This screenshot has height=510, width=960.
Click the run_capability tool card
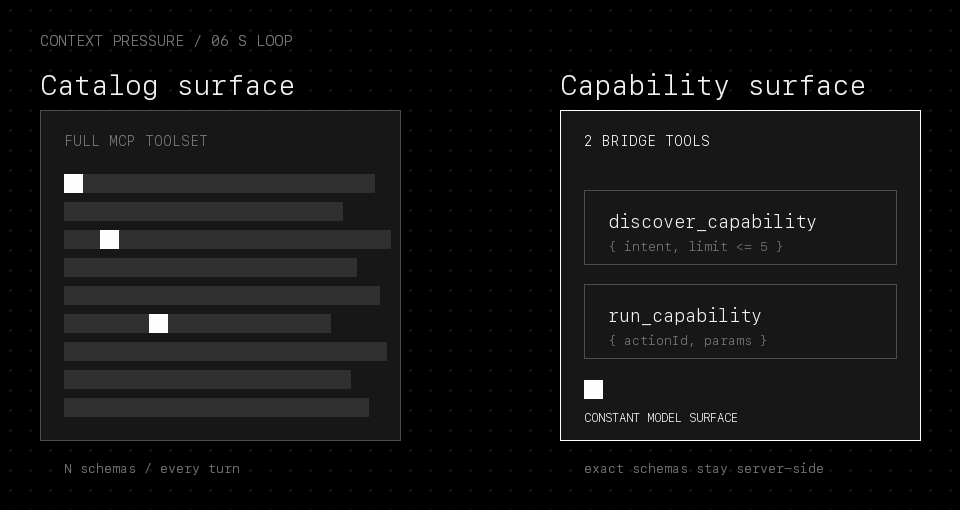click(740, 321)
